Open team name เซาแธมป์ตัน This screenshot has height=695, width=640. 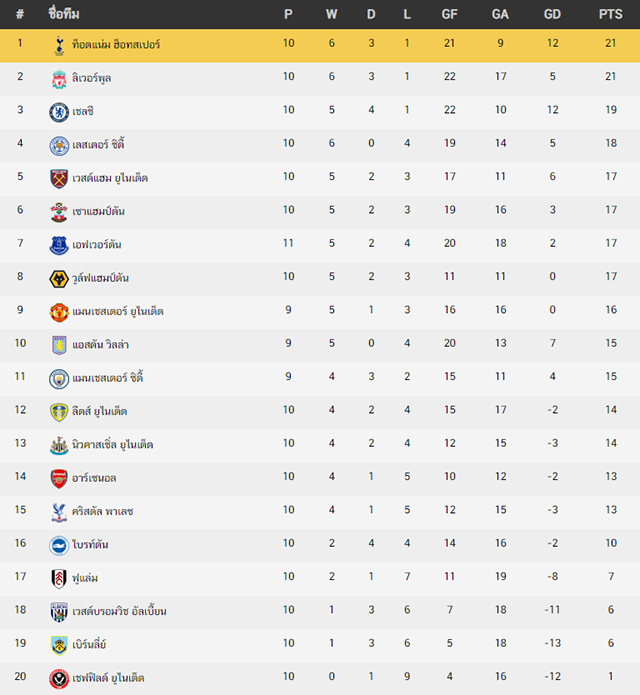[98, 211]
